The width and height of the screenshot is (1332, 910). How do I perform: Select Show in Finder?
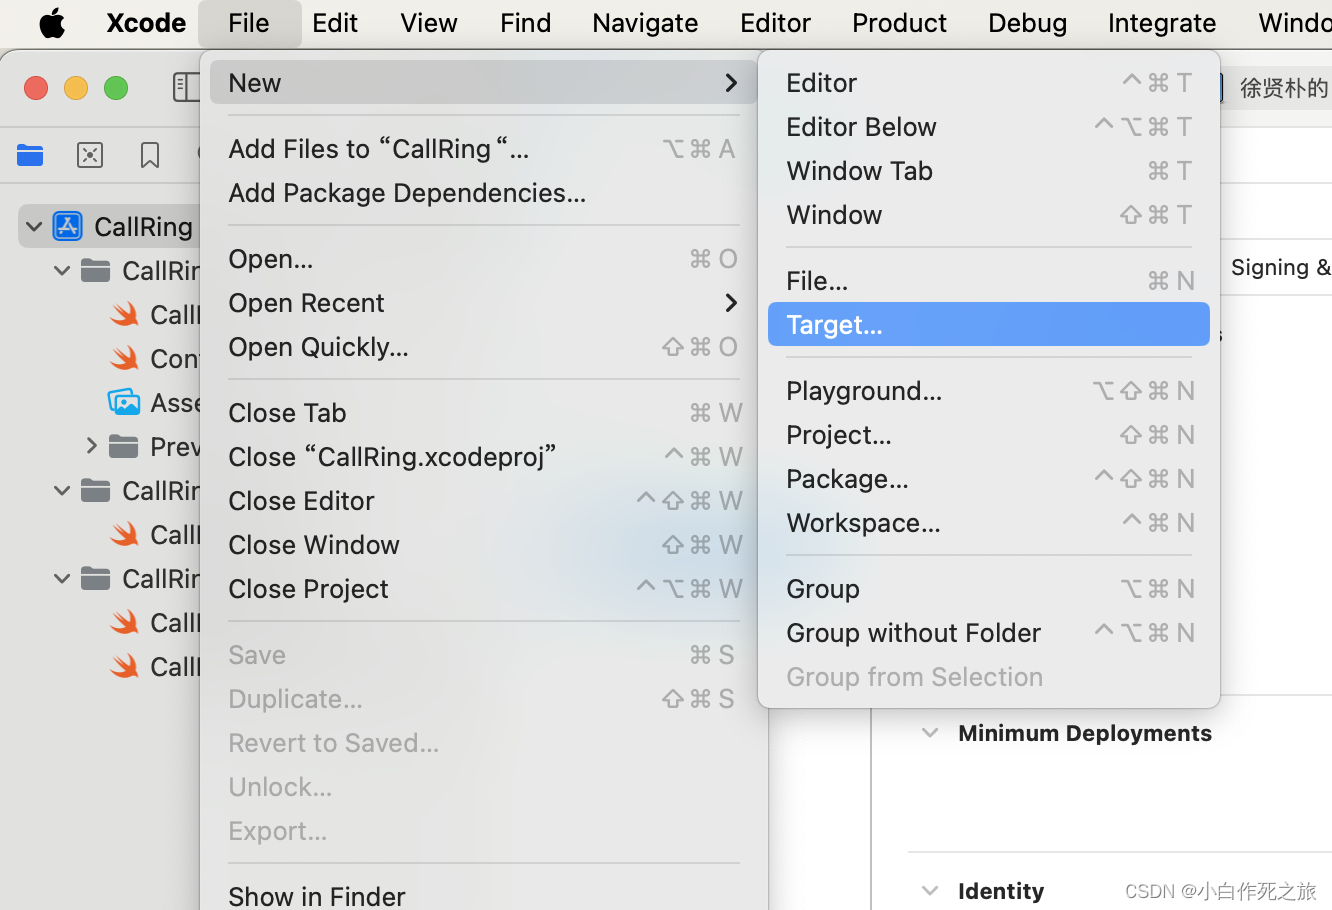click(484, 895)
